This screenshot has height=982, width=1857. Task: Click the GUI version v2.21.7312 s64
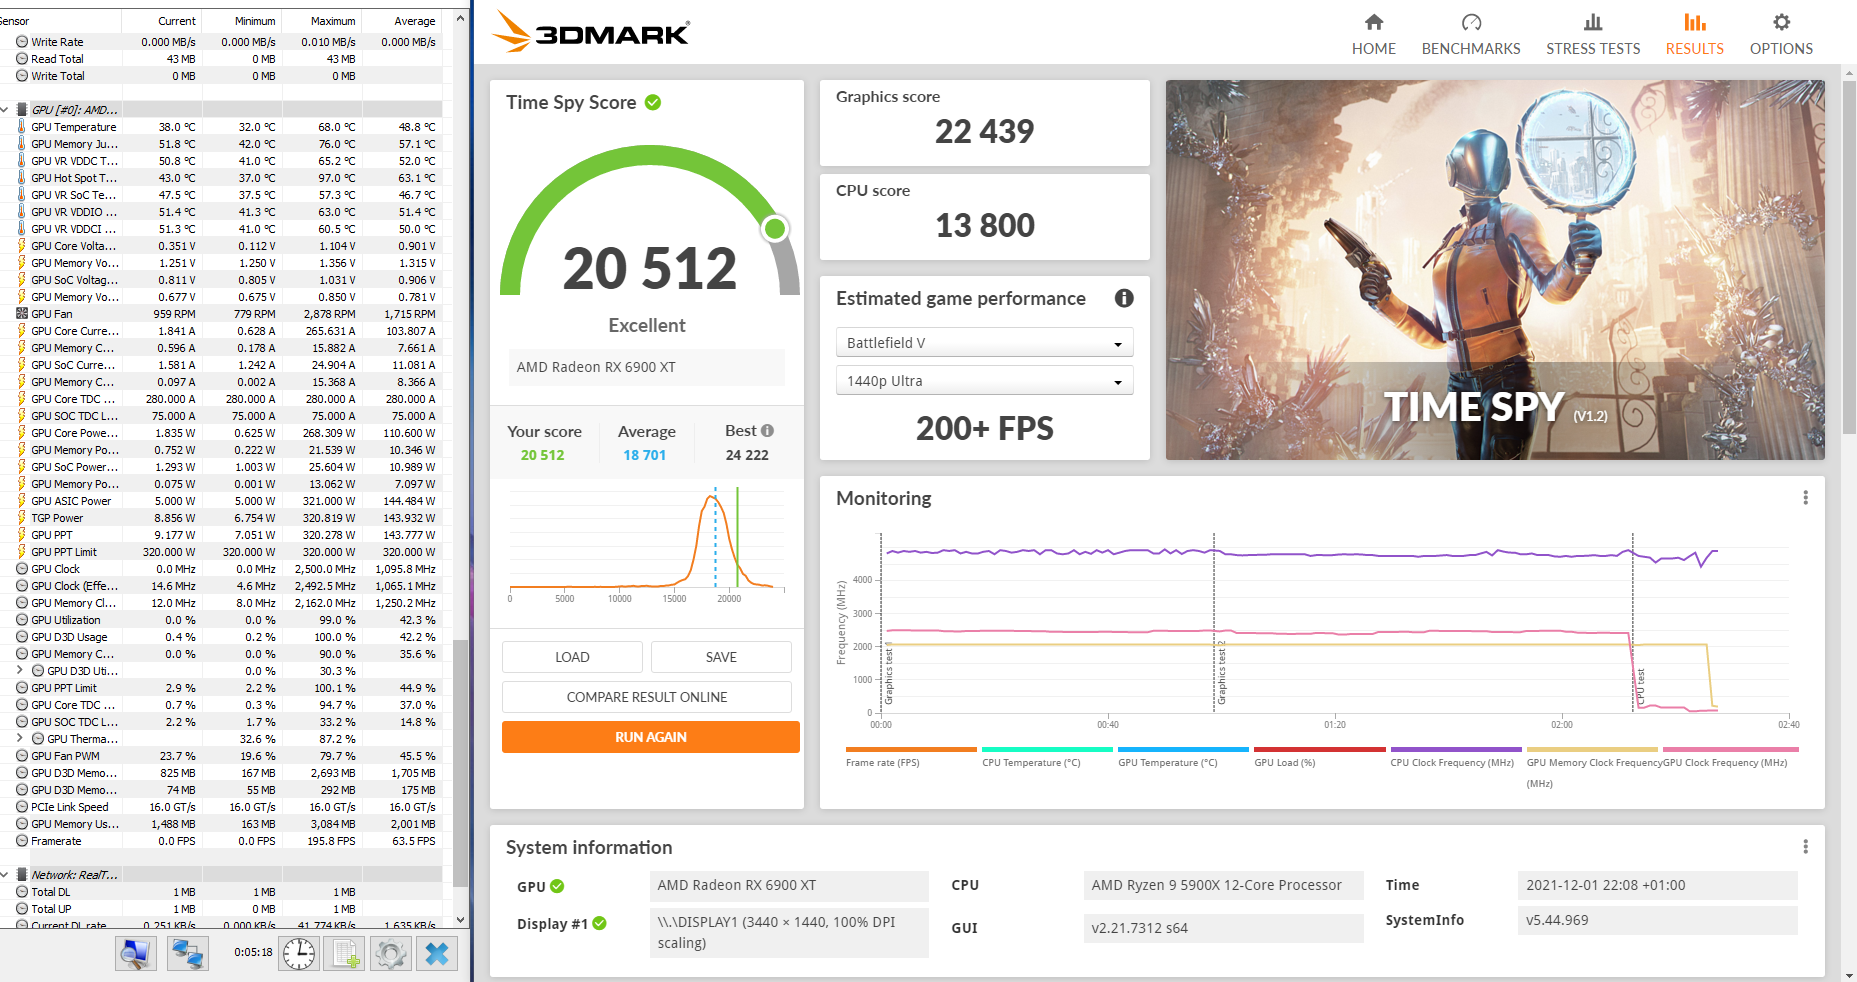coord(1223,928)
